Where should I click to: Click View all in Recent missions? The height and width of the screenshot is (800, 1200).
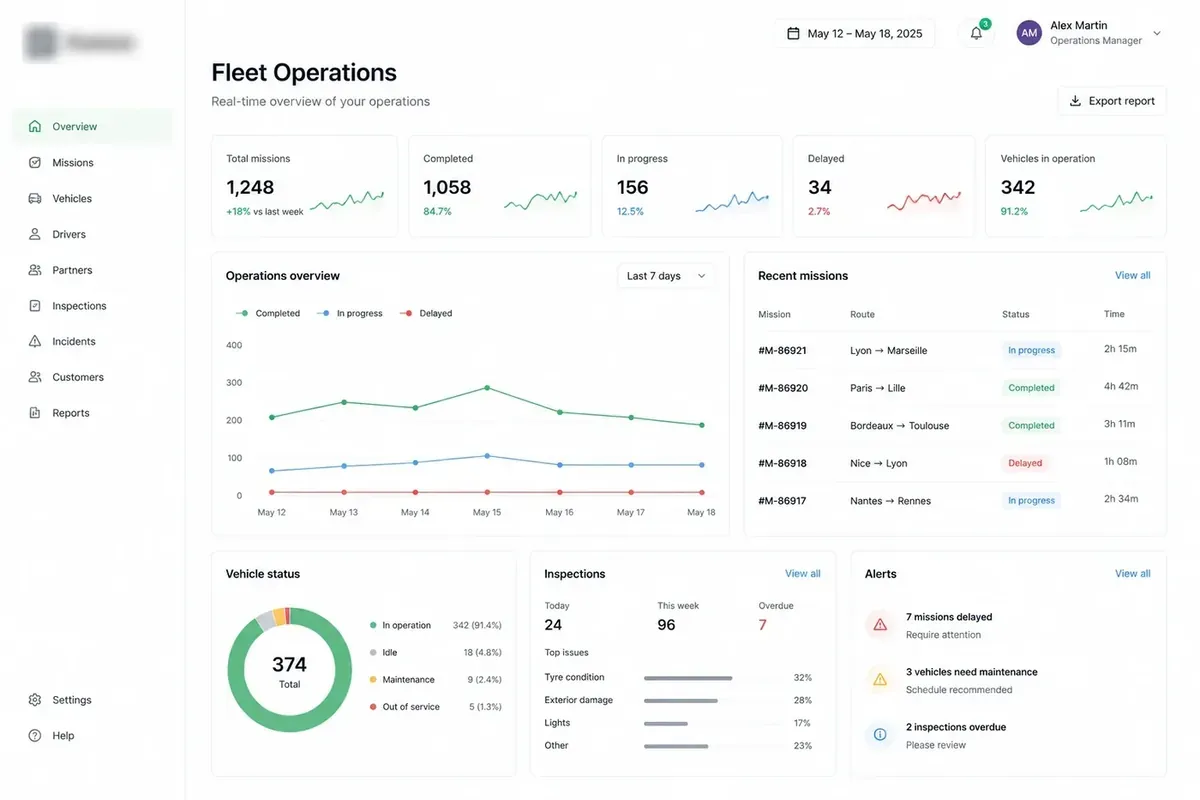point(1132,275)
